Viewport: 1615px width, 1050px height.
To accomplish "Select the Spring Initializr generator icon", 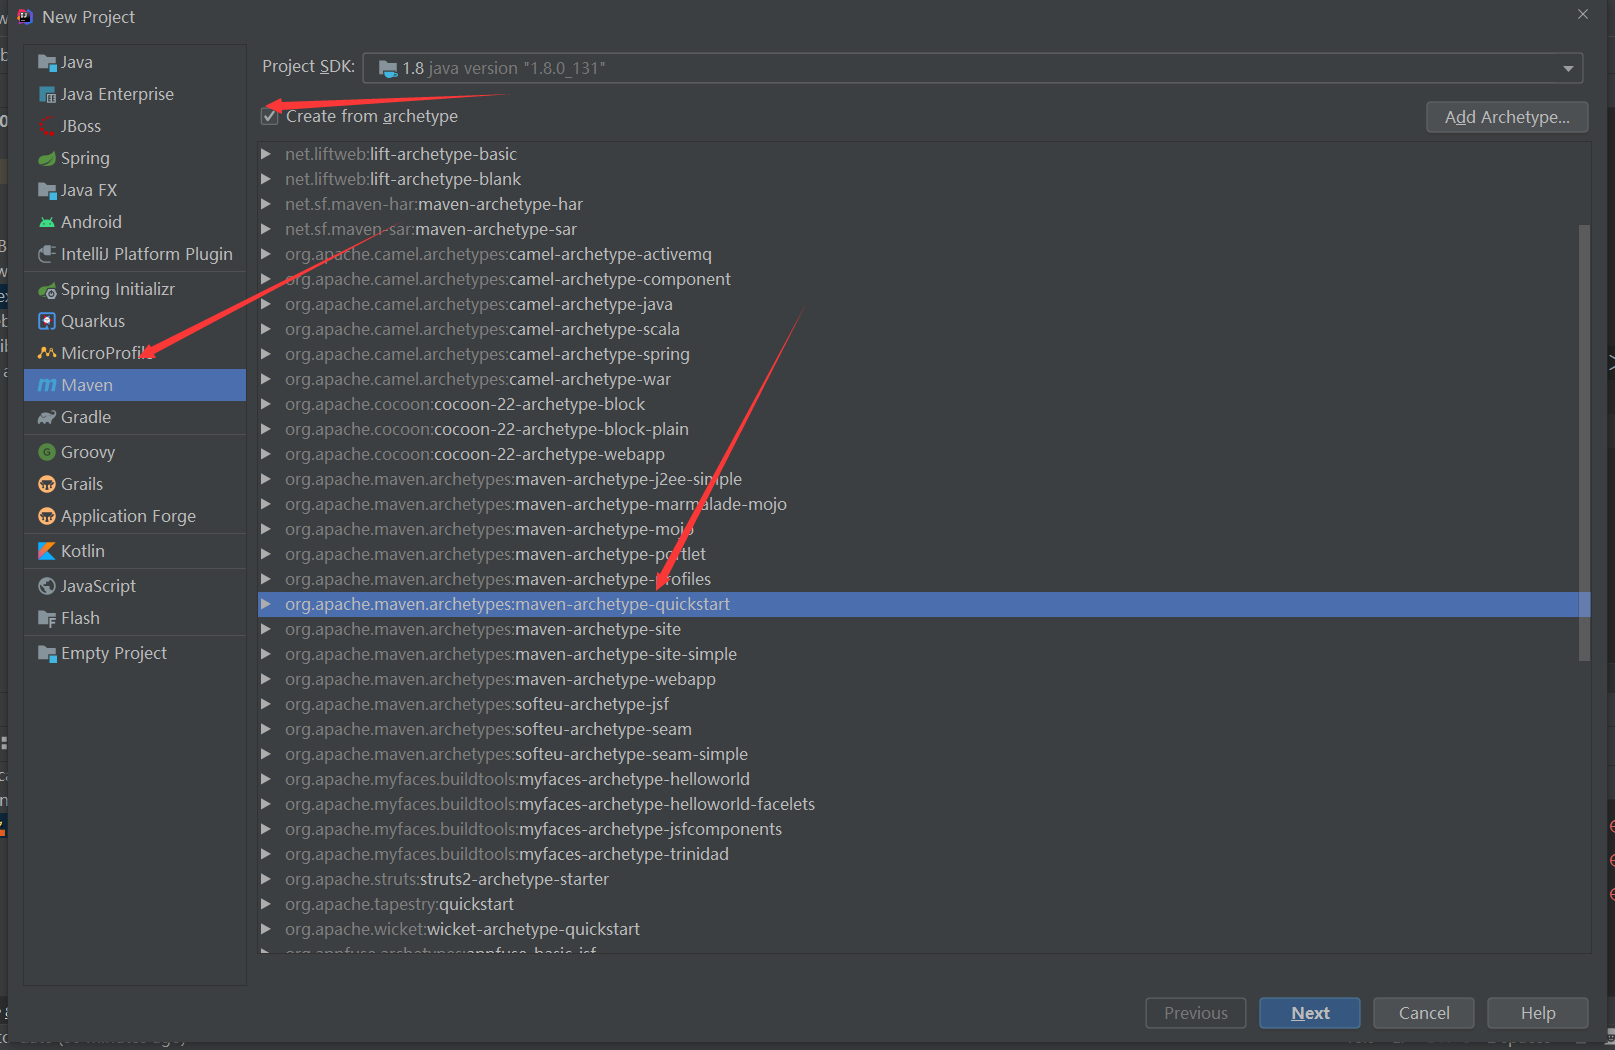I will pos(46,289).
